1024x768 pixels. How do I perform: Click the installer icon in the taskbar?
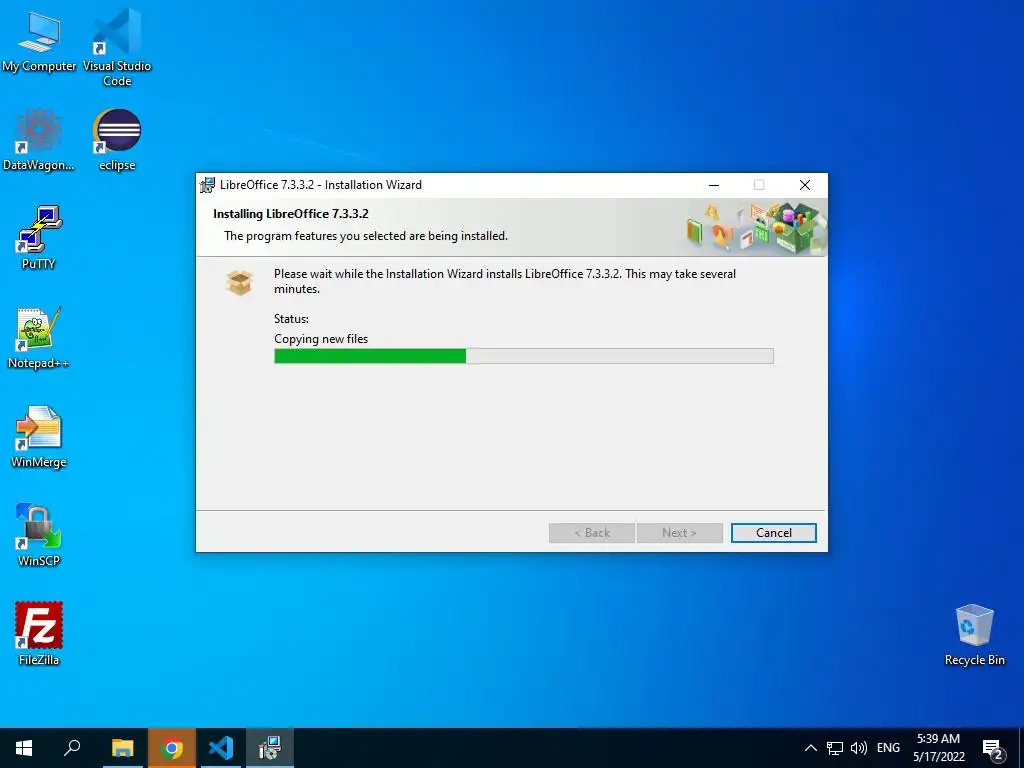click(270, 748)
